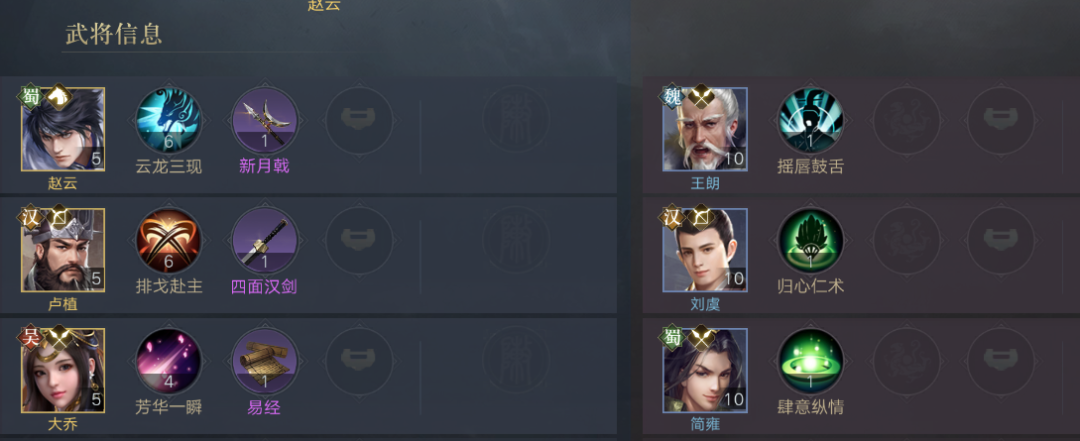This screenshot has width=1080, height=441.
Task: Click the 赵云 name label under portrait
Action: pyautogui.click(x=63, y=183)
